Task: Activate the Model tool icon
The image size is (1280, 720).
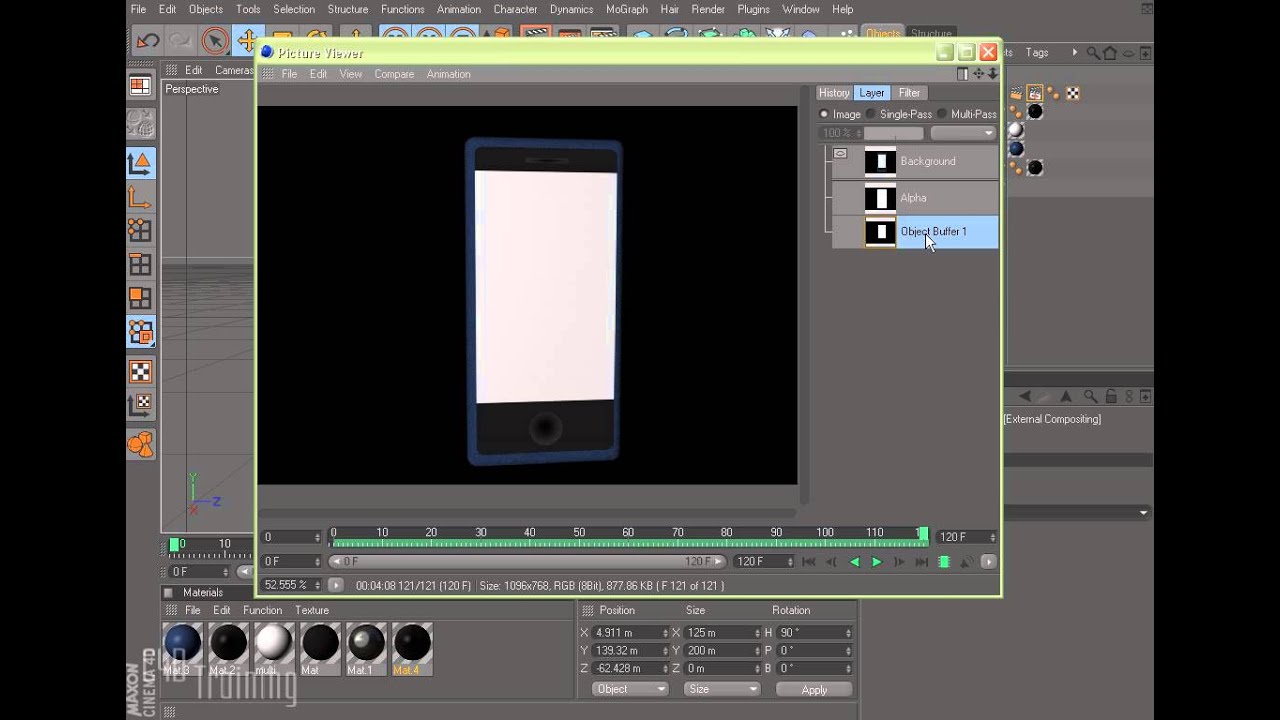Action: [x=141, y=163]
